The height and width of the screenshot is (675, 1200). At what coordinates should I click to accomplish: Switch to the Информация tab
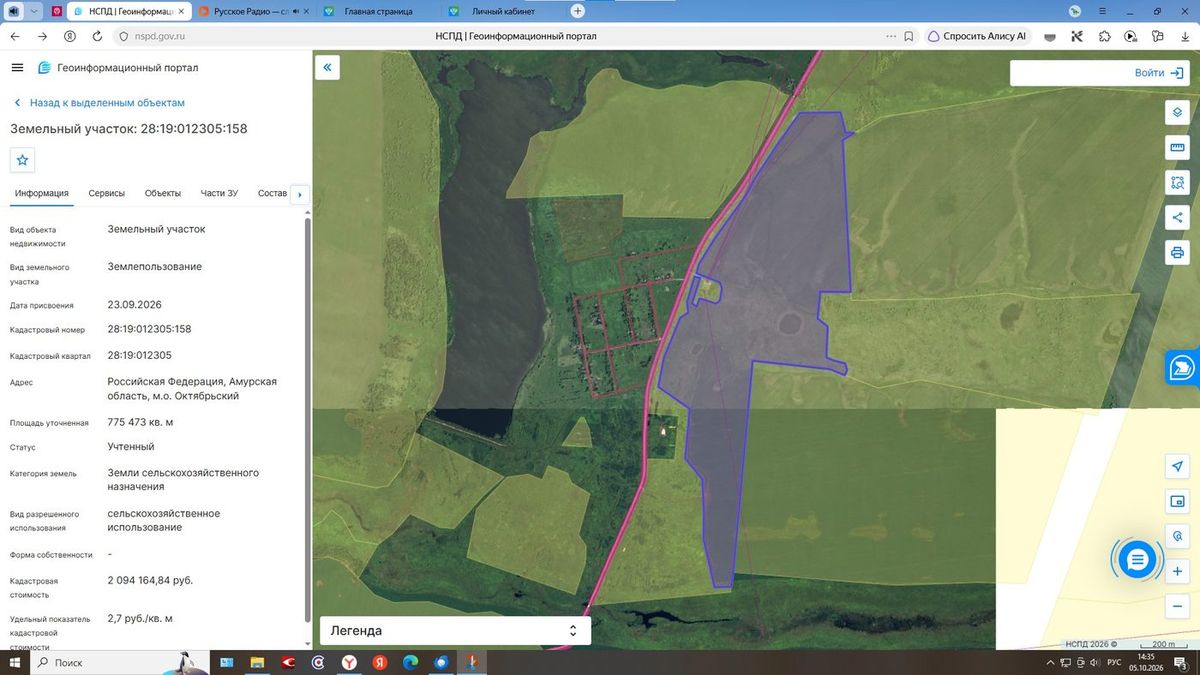click(41, 193)
